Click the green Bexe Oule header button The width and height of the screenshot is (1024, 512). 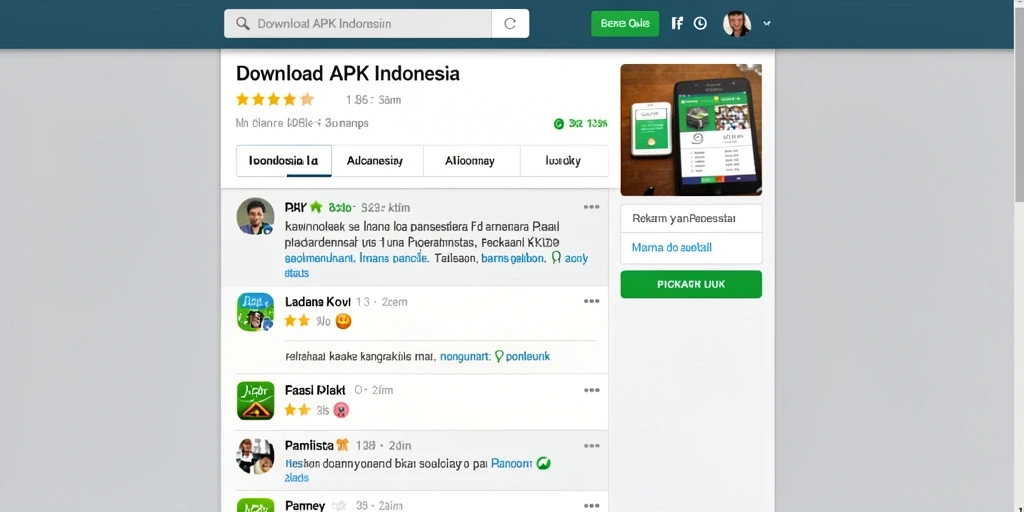point(625,24)
